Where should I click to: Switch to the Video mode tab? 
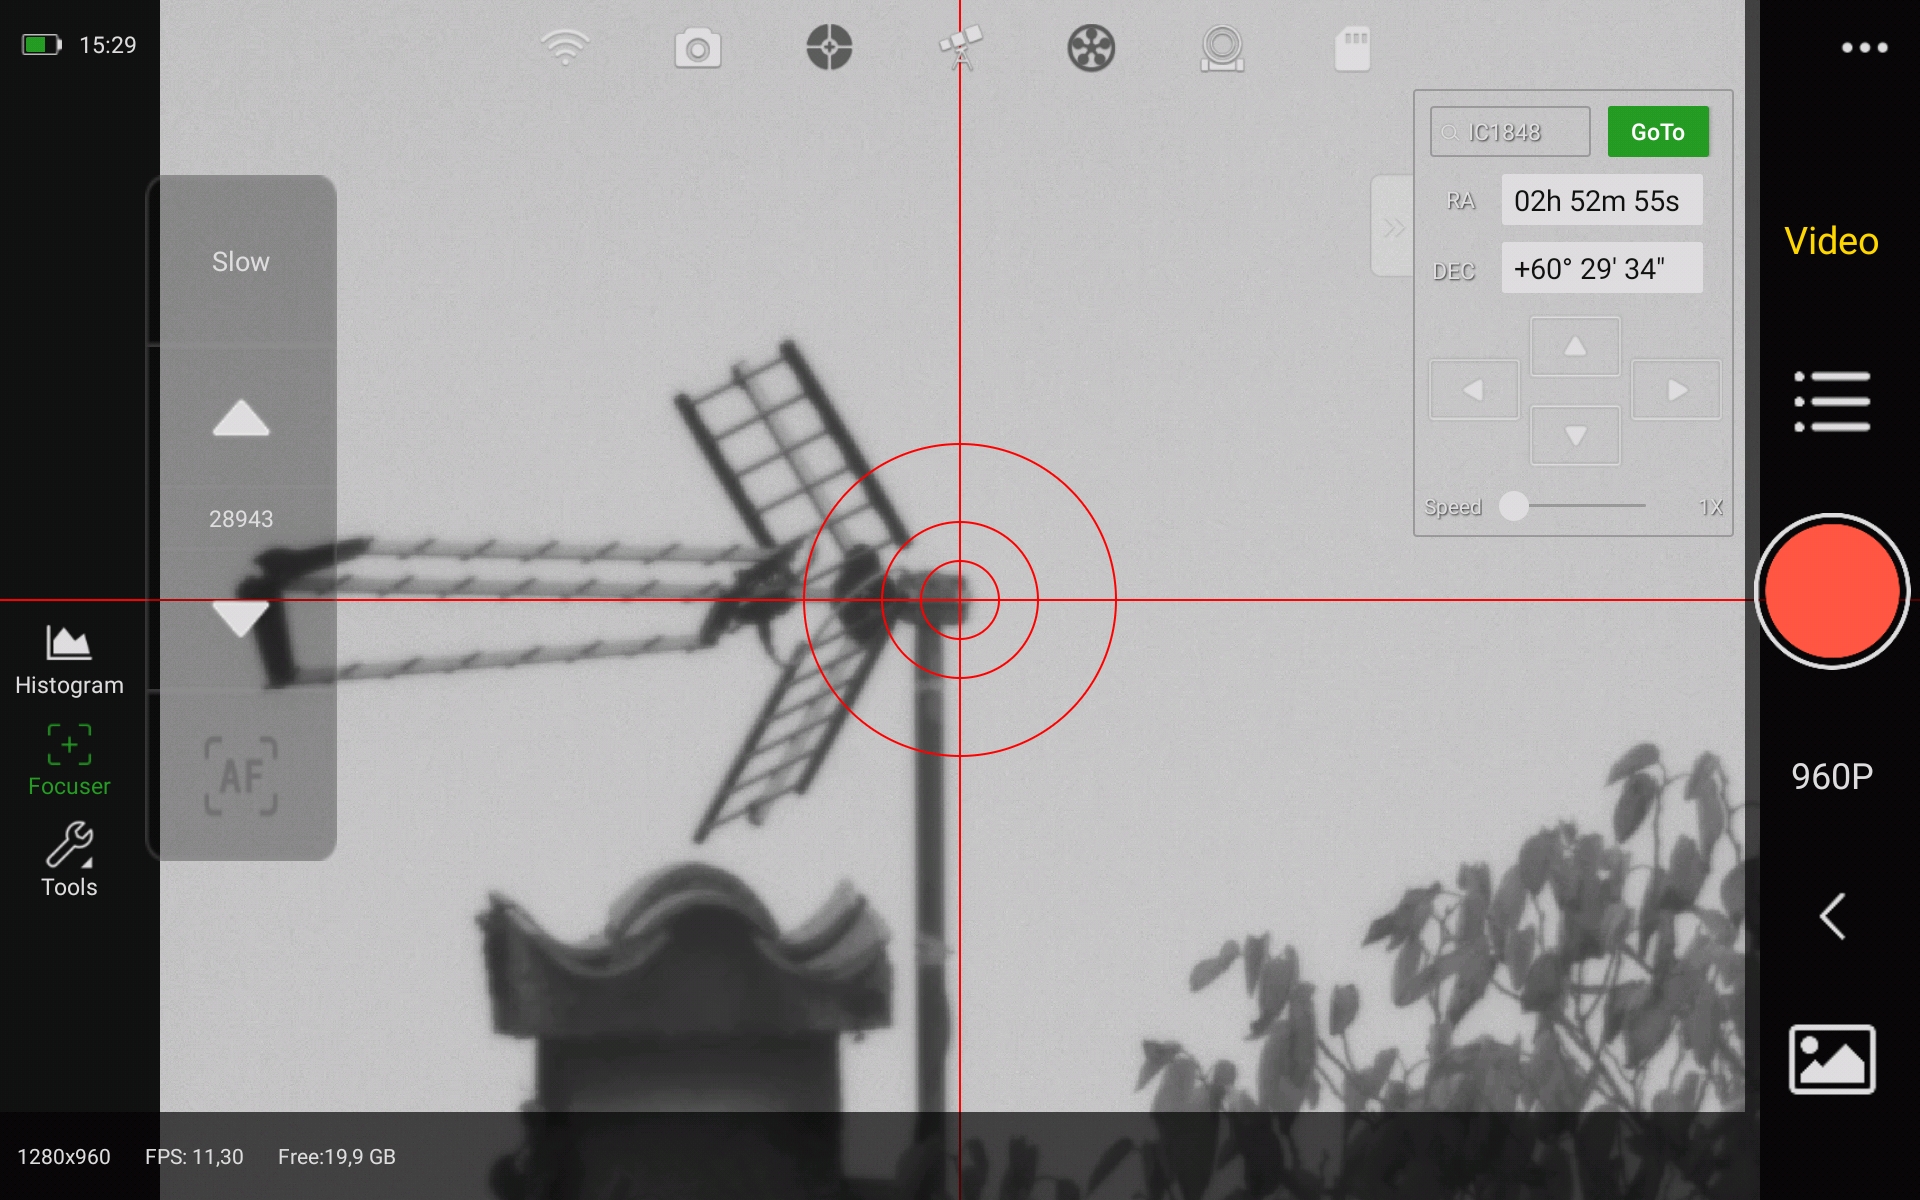pyautogui.click(x=1830, y=242)
